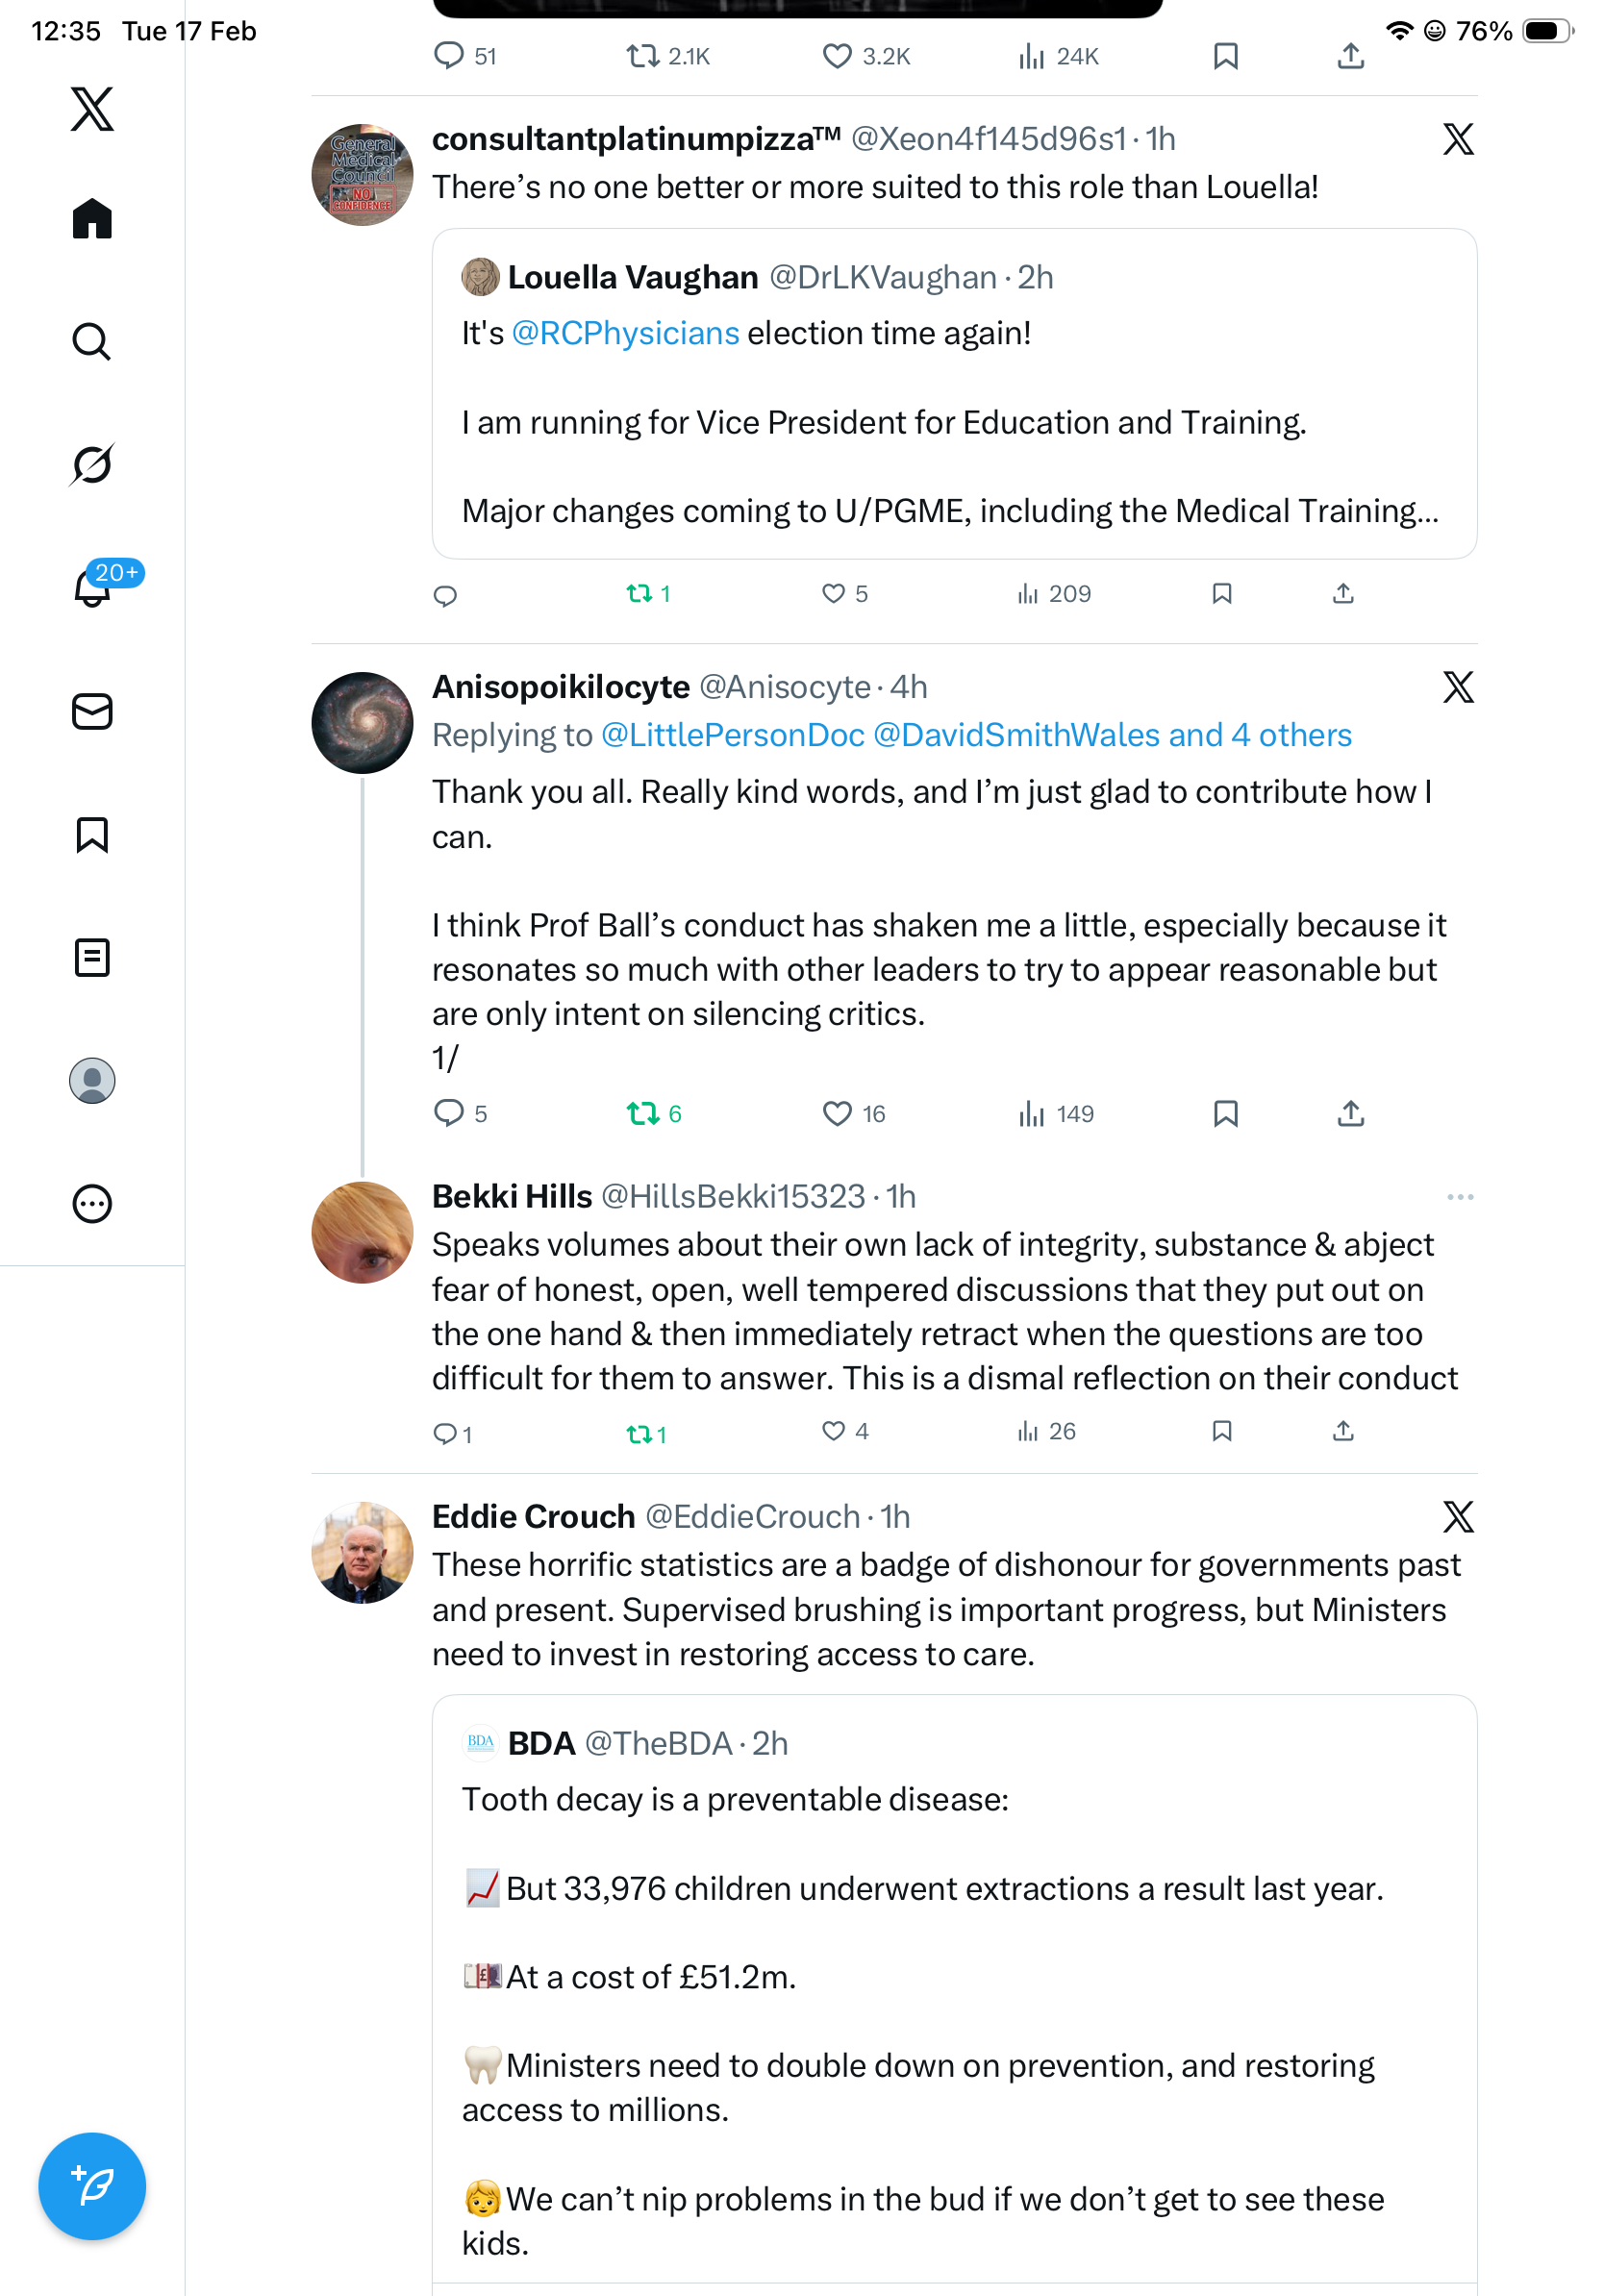Open sidebar Bookmarks icon
The height and width of the screenshot is (2296, 1604).
click(92, 835)
